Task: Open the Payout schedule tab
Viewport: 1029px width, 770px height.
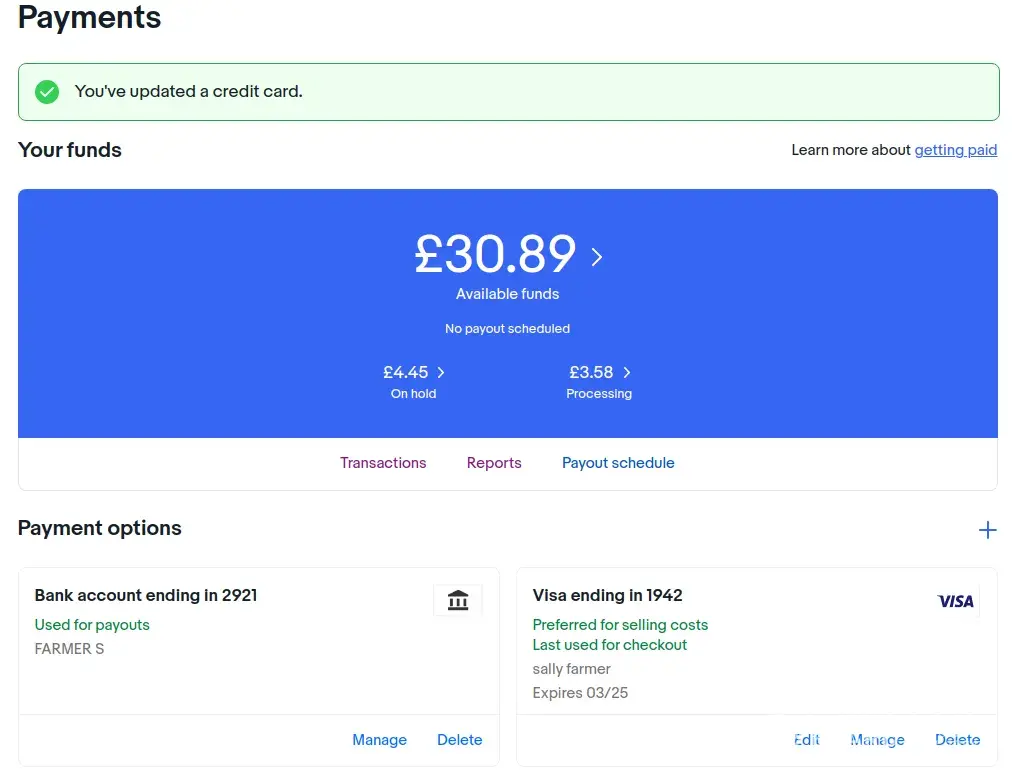Action: (618, 463)
